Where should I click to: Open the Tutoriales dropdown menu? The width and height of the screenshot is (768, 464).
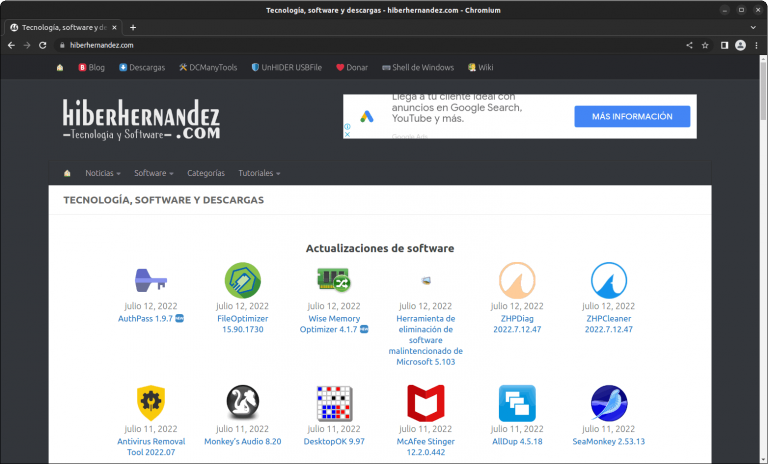pyautogui.click(x=259, y=173)
